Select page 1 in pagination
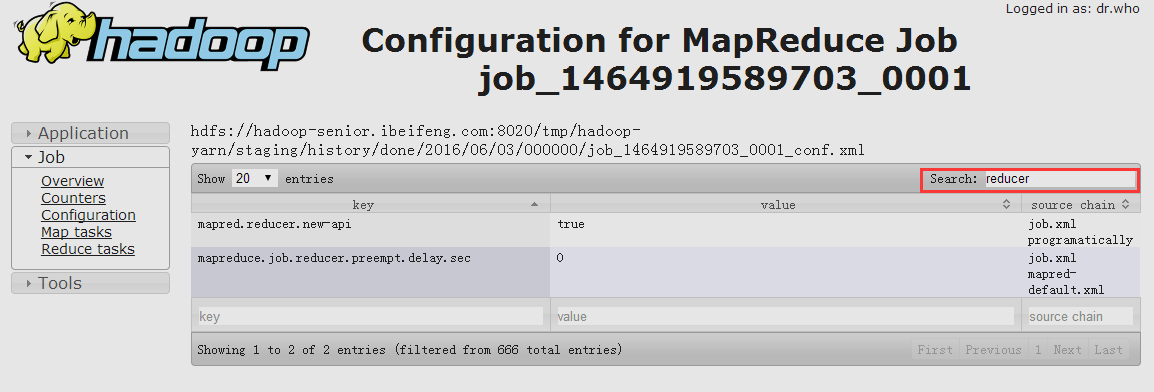Viewport: 1154px width, 392px height. click(x=1038, y=350)
